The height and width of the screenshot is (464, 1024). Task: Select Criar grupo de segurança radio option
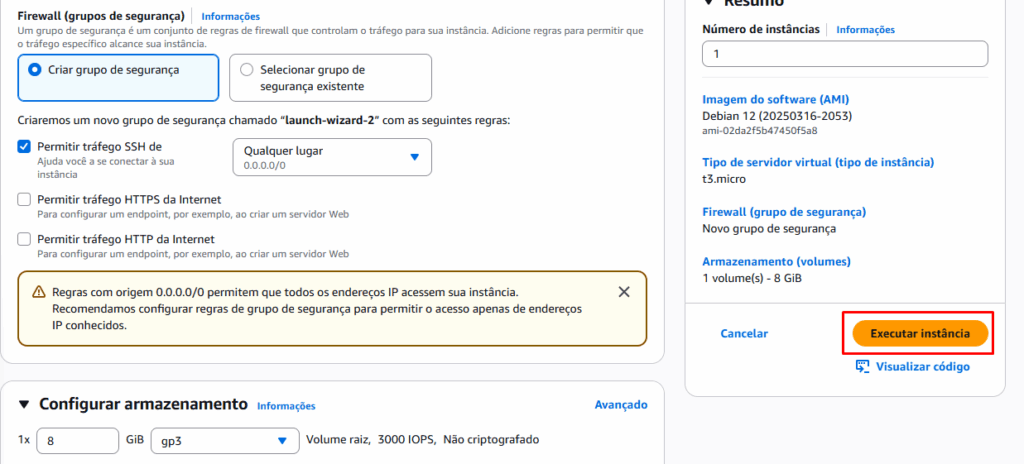coord(35,69)
